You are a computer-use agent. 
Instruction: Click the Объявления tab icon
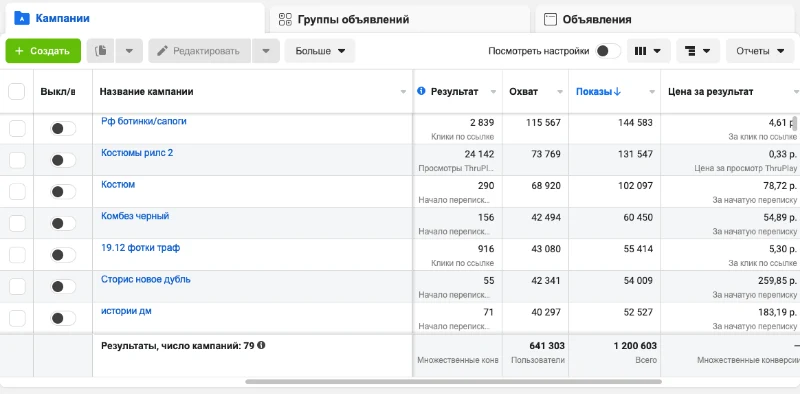tap(550, 19)
